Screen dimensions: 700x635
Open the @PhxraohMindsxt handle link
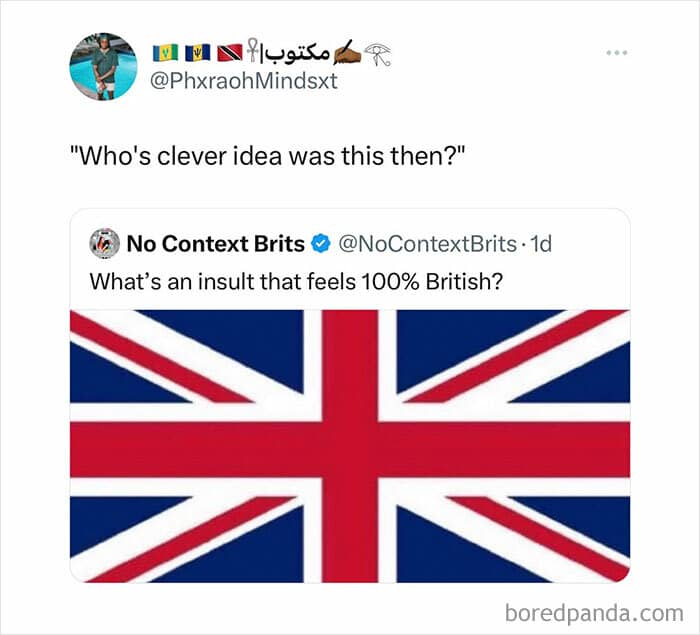tap(242, 81)
